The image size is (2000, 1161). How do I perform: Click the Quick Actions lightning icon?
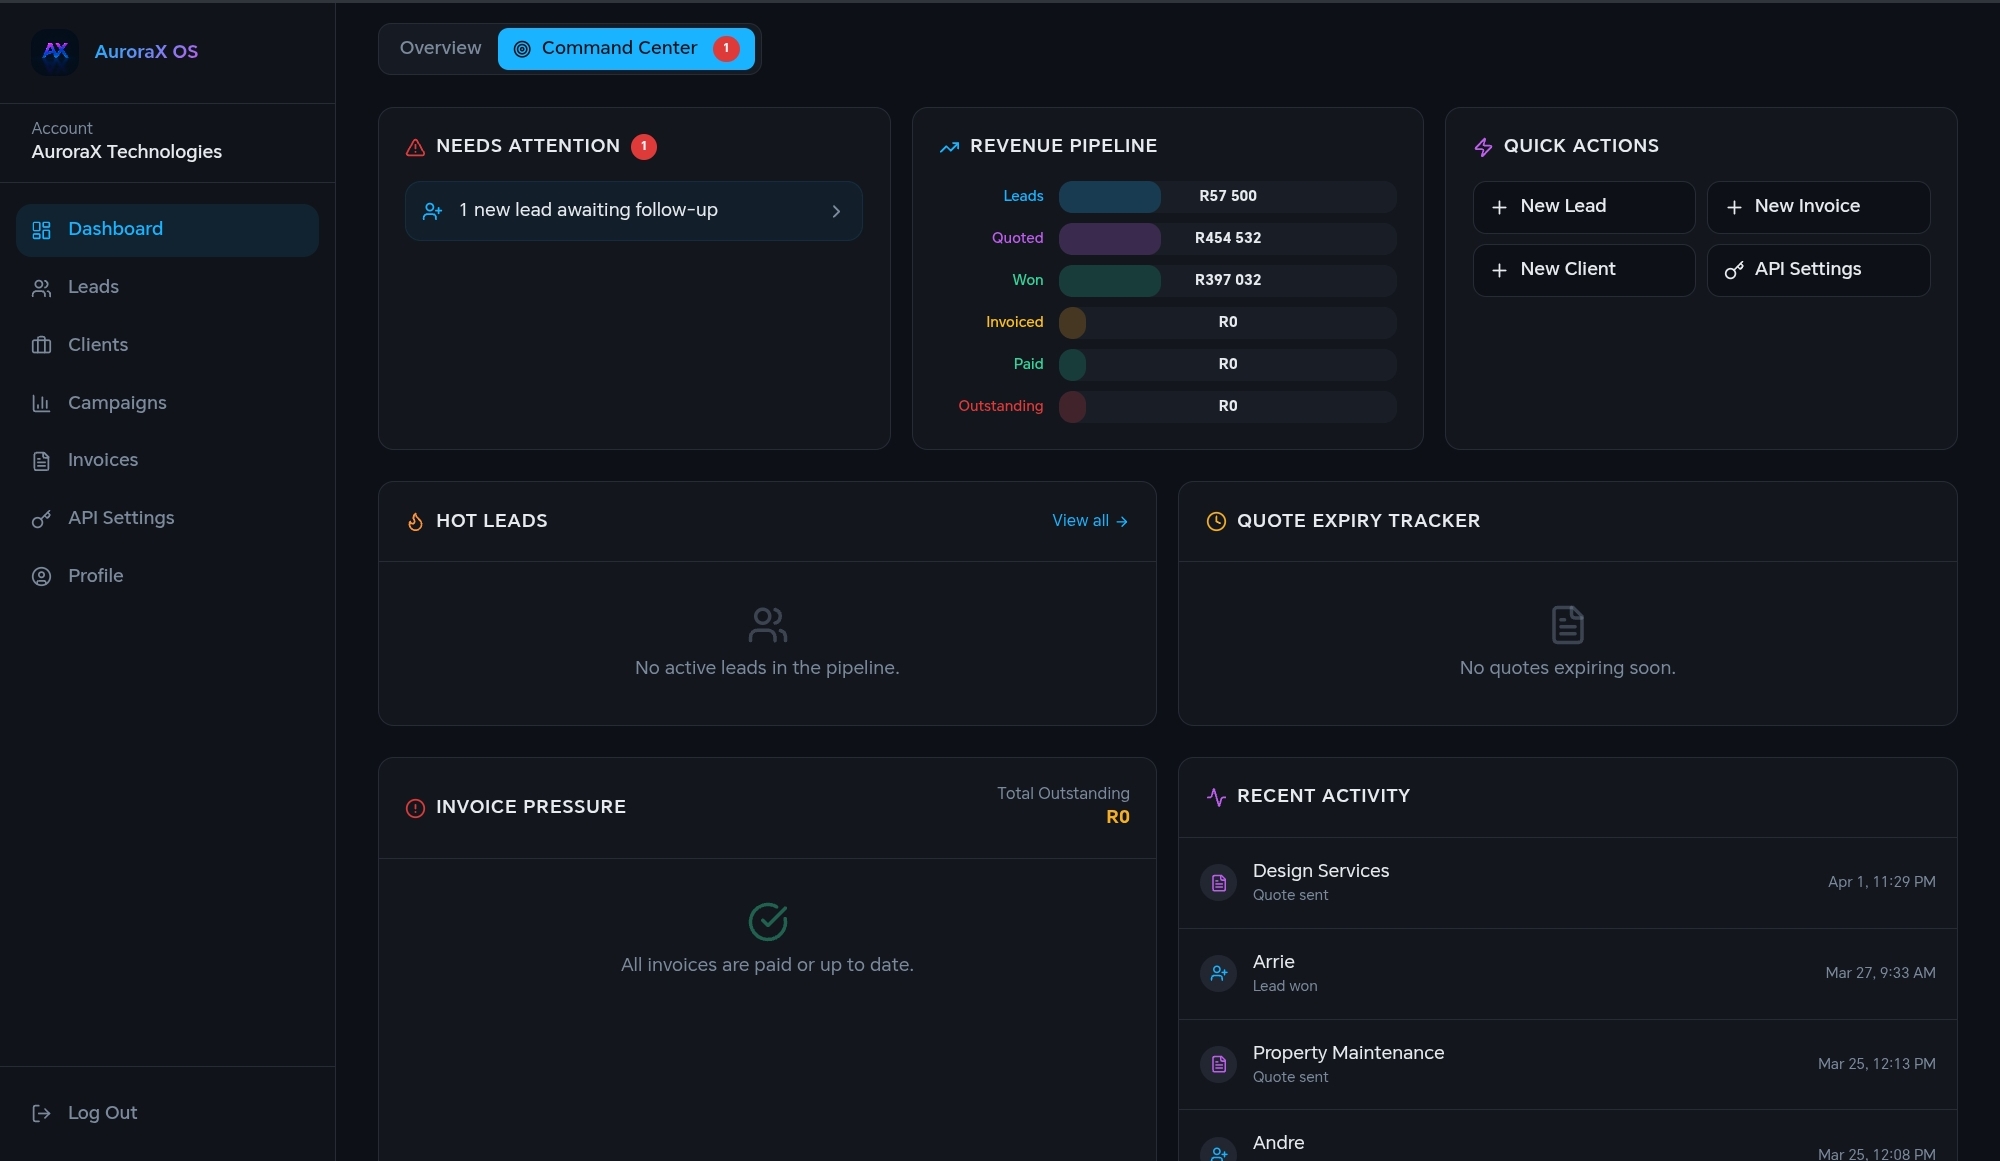tap(1483, 147)
